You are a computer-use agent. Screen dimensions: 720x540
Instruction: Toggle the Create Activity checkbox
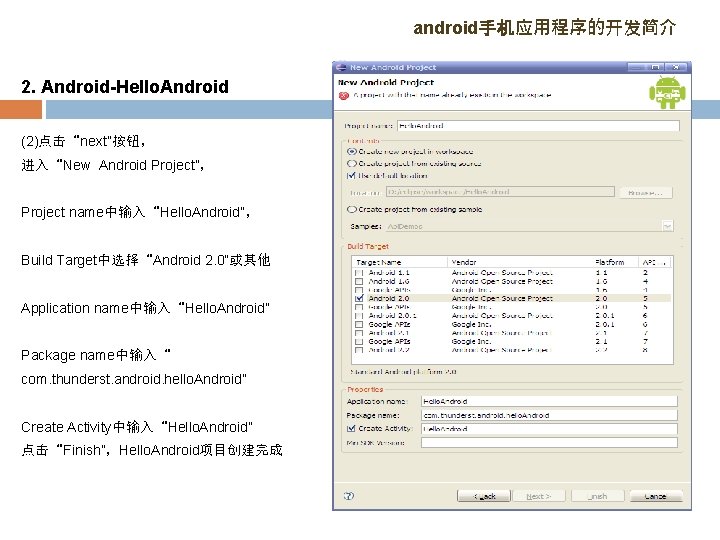[351, 428]
